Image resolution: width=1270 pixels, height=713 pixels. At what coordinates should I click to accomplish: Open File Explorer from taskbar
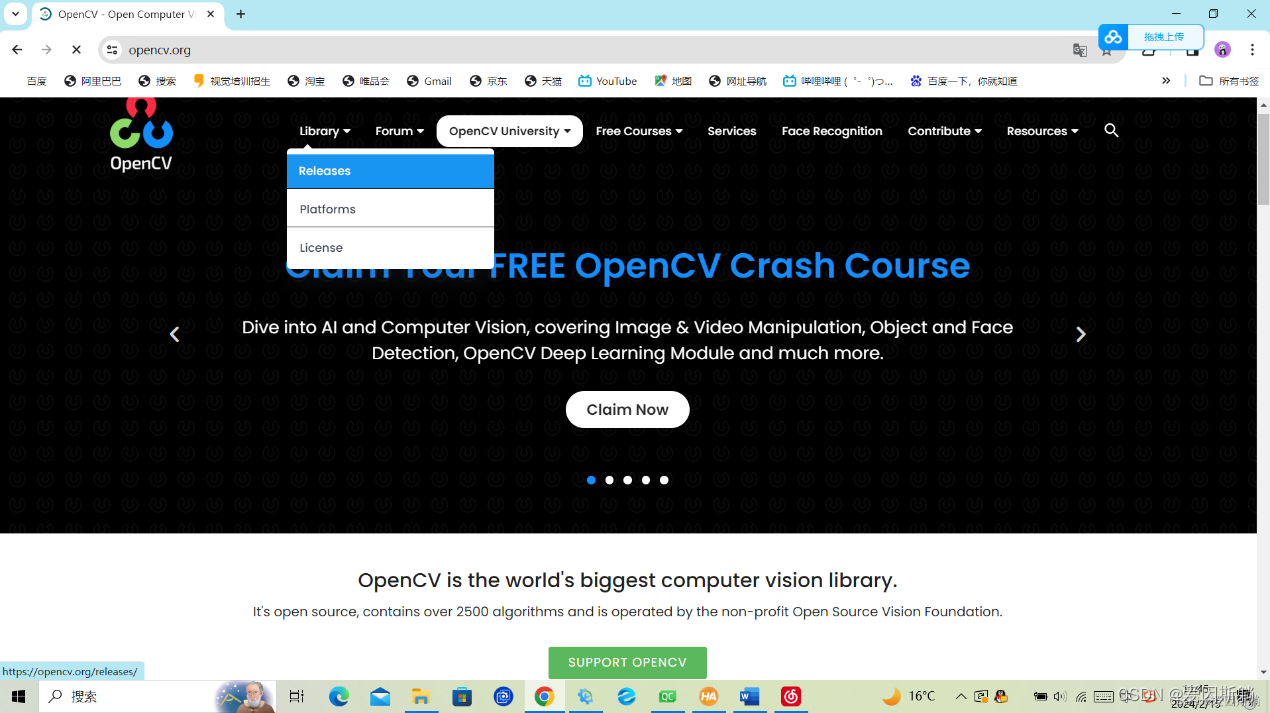coord(421,696)
